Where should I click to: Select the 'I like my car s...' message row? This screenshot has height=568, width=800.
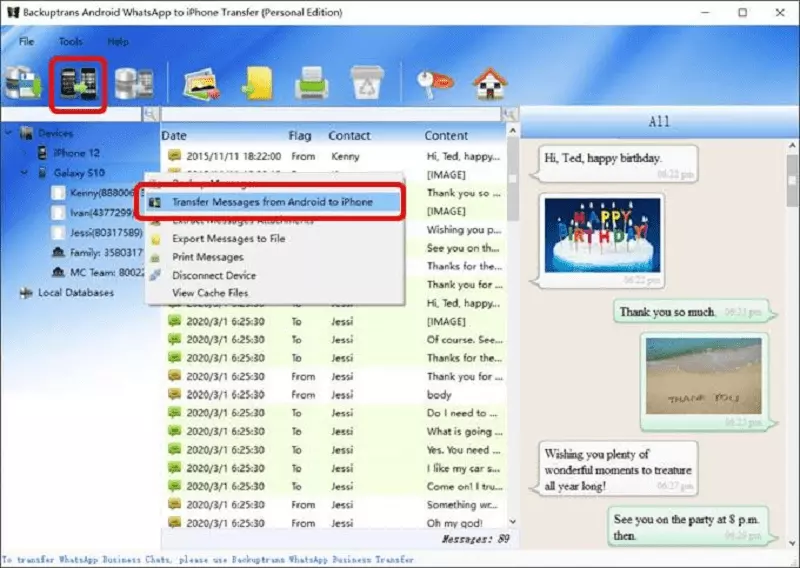334,468
